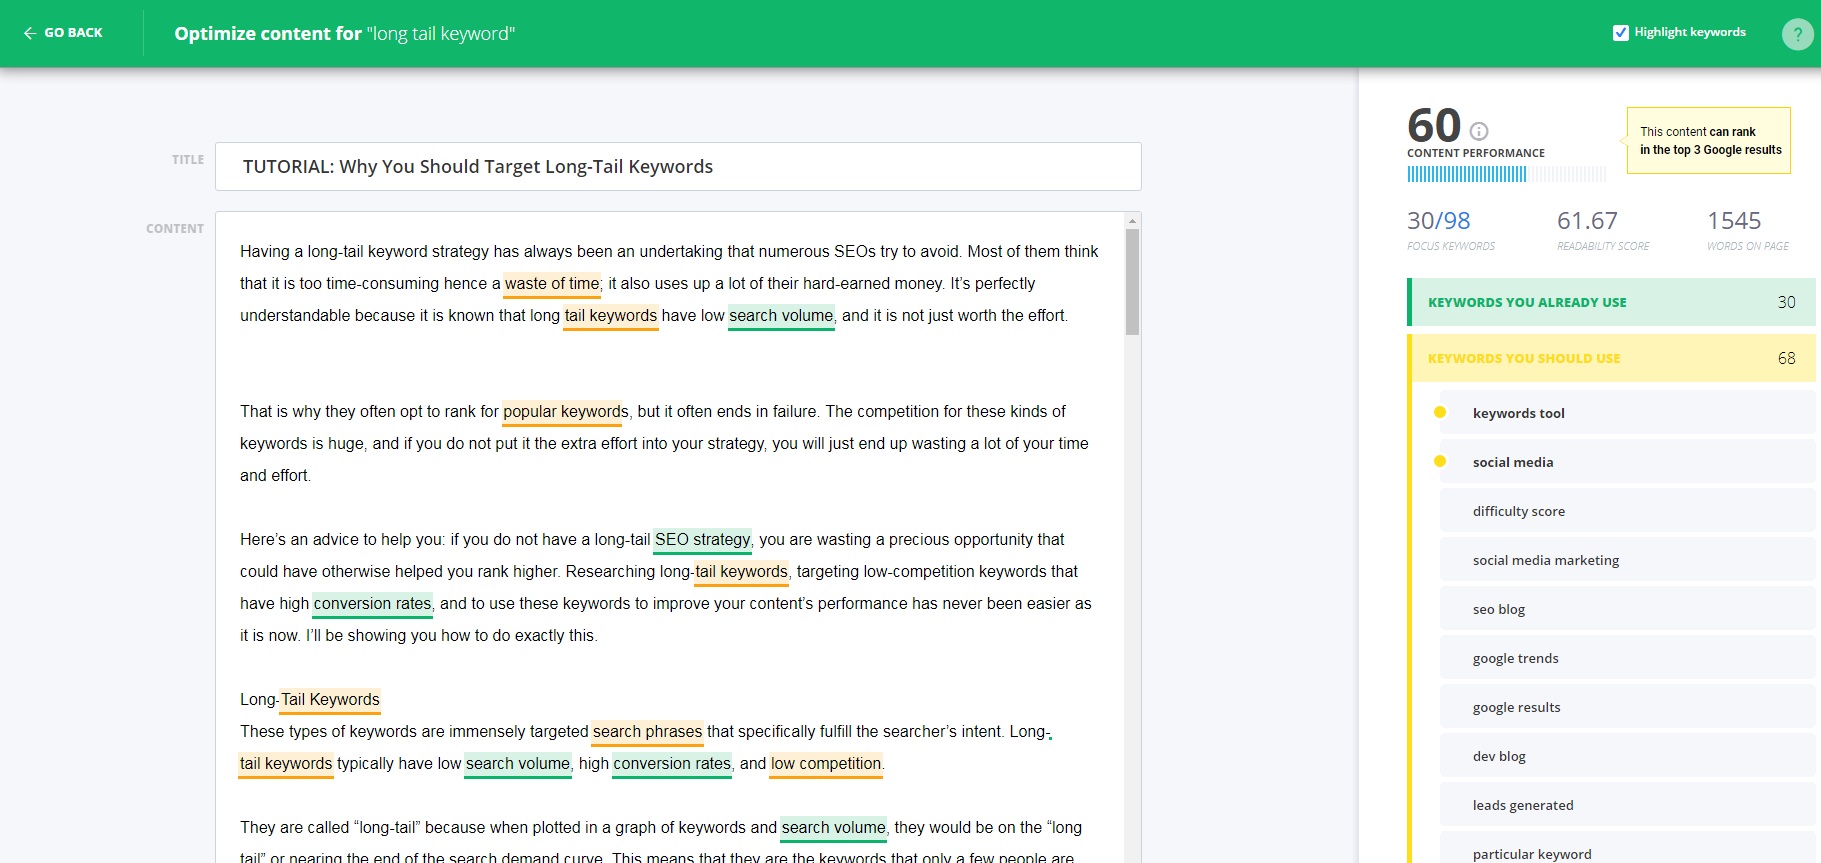
Task: Click the content performance progress bar
Action: [1505, 174]
